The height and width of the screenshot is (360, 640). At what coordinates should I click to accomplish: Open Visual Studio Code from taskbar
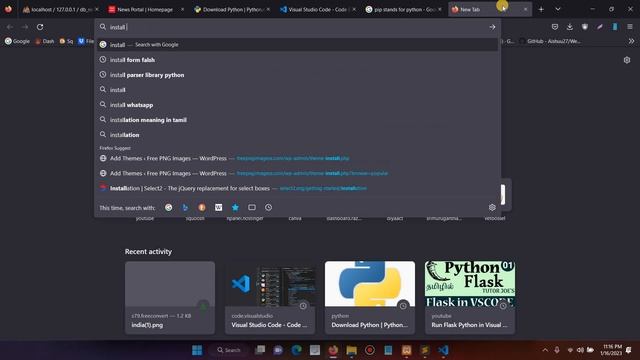tap(443, 350)
